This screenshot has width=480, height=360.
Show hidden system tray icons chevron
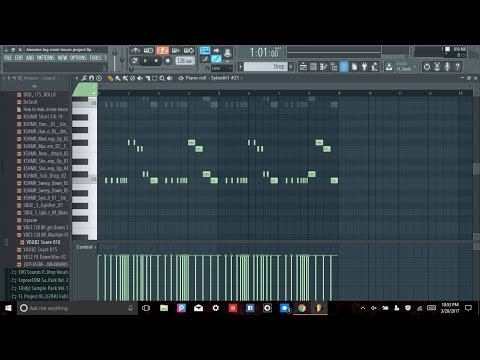pyautogui.click(x=363, y=308)
